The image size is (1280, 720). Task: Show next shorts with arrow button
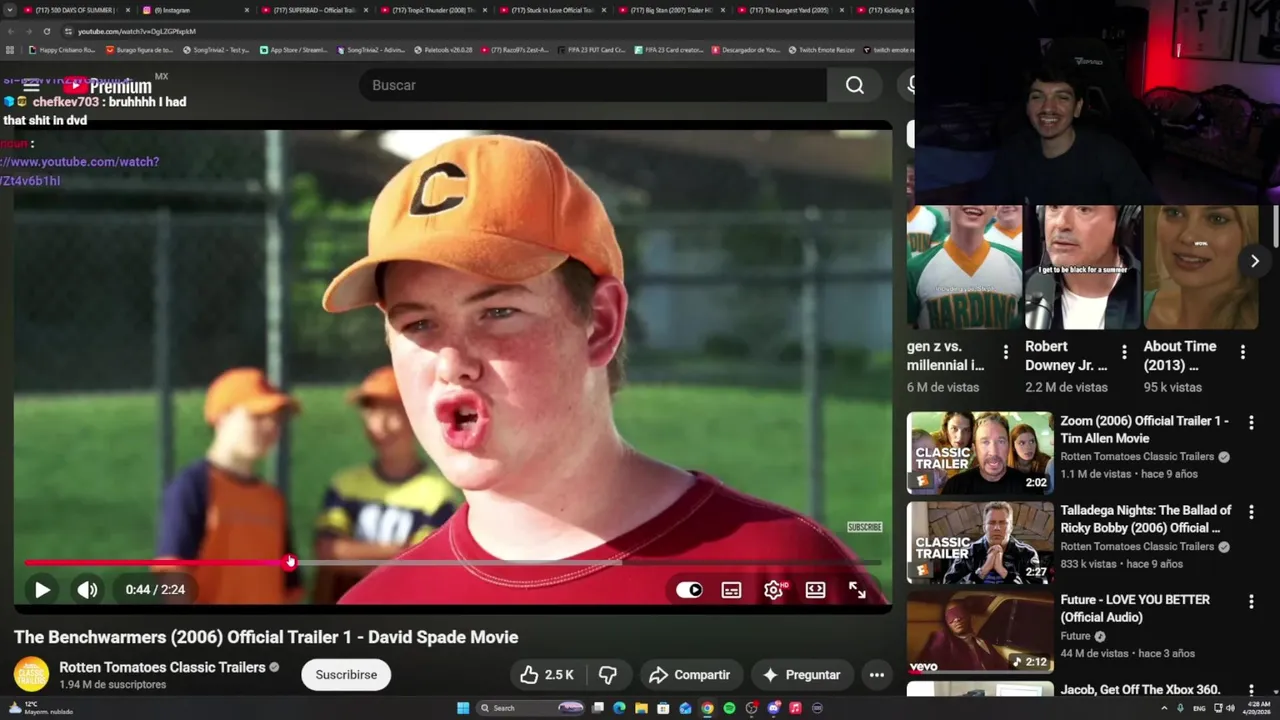click(1254, 261)
